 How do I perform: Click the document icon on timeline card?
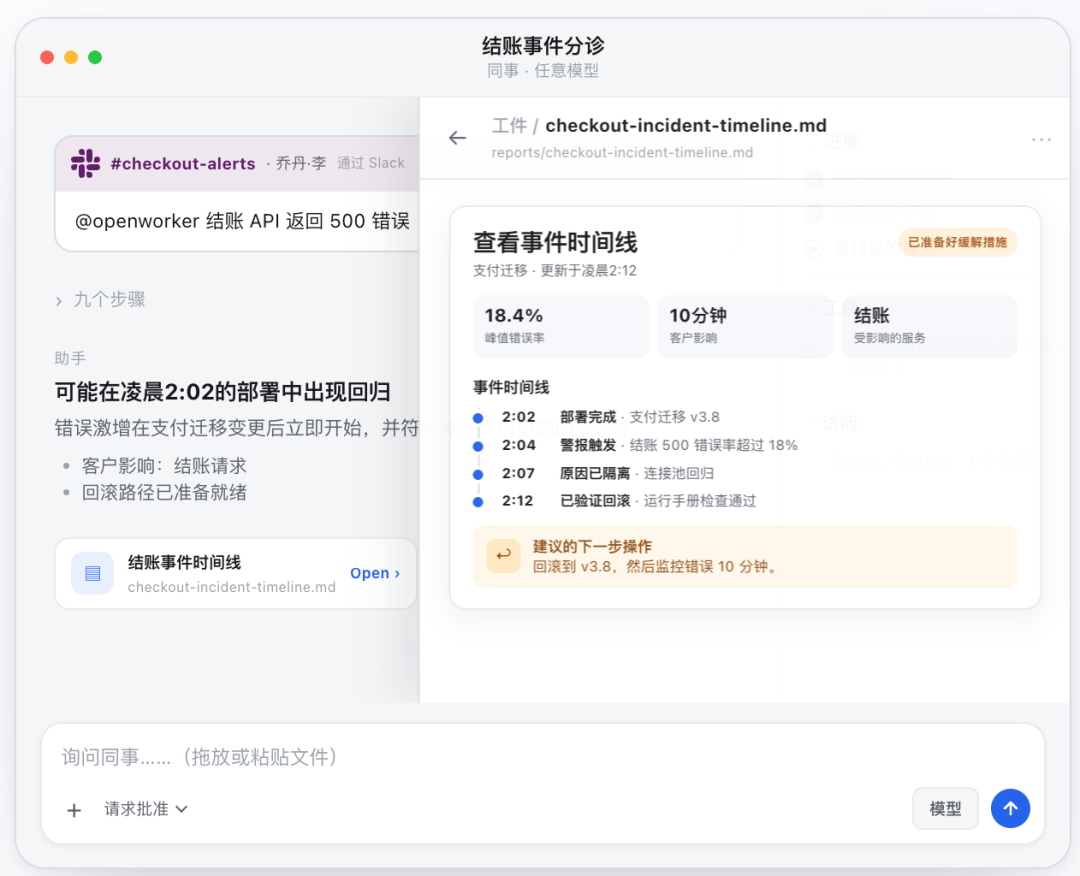(x=92, y=573)
